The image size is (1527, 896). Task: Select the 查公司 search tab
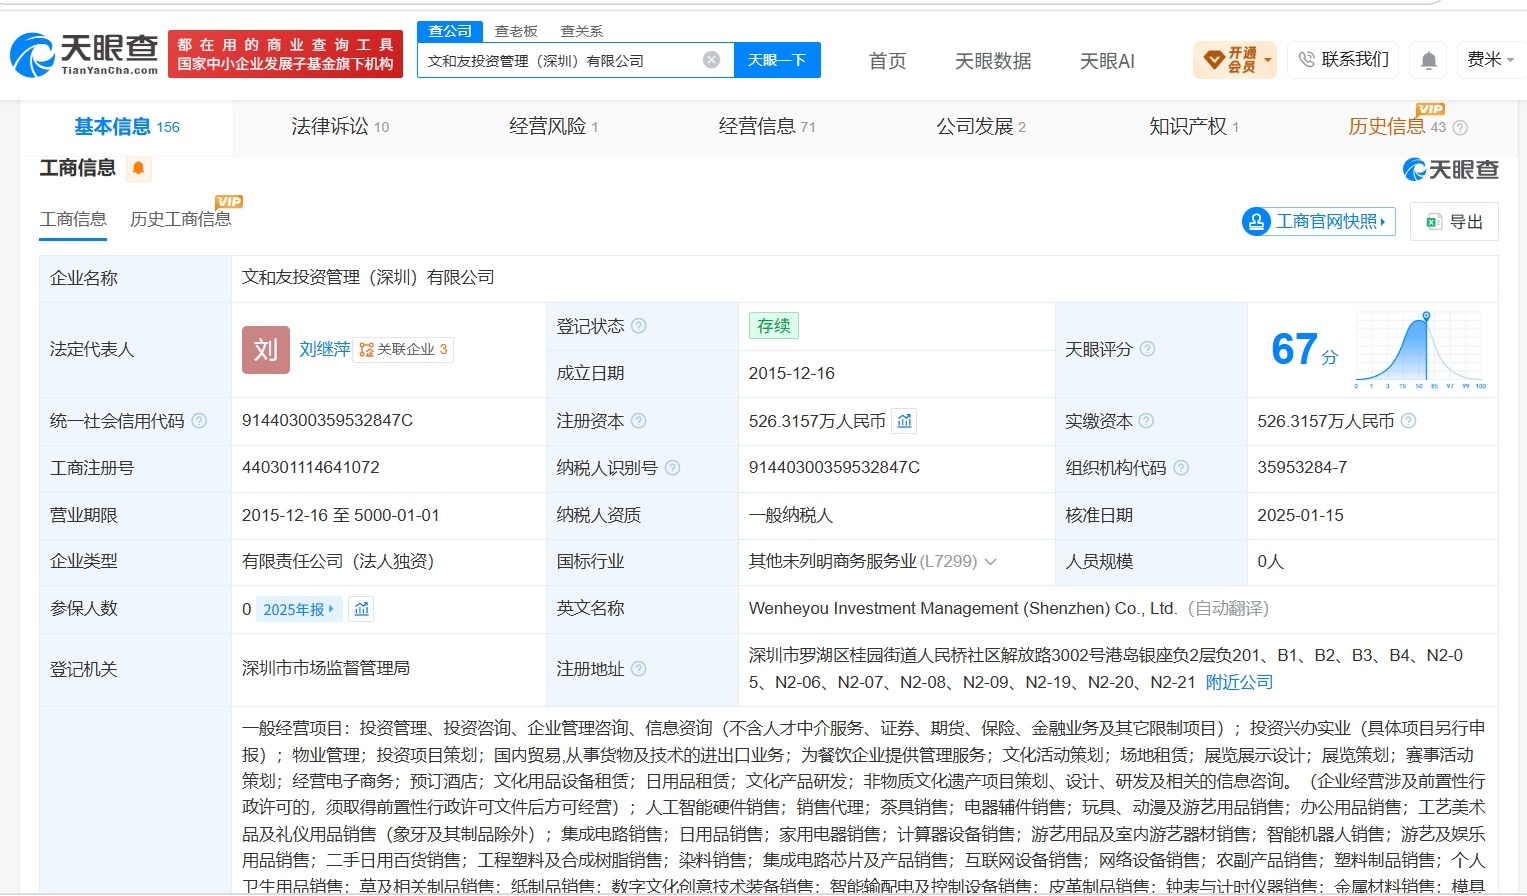(x=450, y=31)
